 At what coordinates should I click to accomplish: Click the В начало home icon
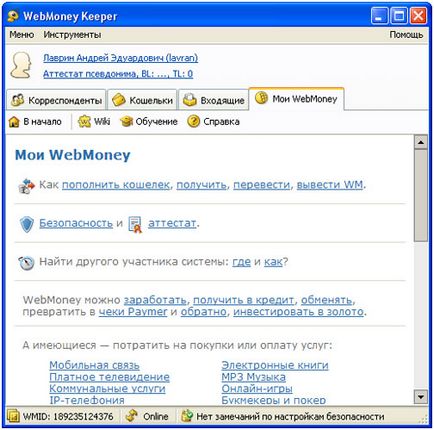pos(14,122)
